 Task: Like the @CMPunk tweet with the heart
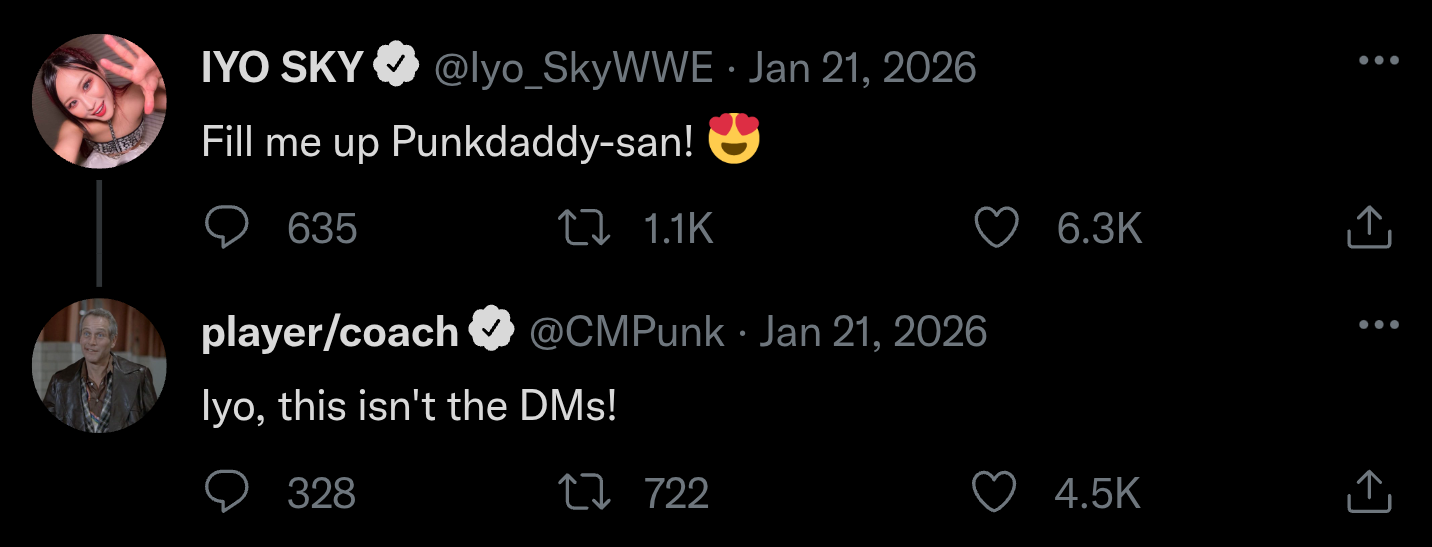996,492
